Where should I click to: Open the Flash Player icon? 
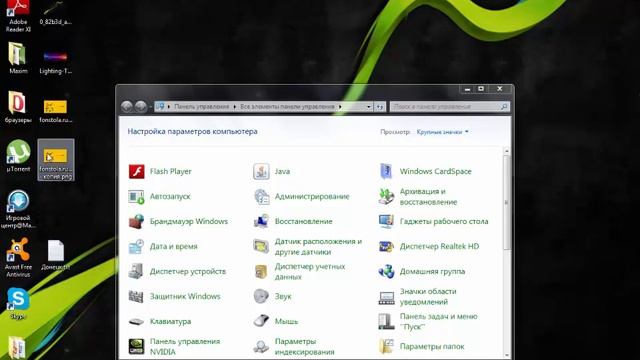[136, 171]
